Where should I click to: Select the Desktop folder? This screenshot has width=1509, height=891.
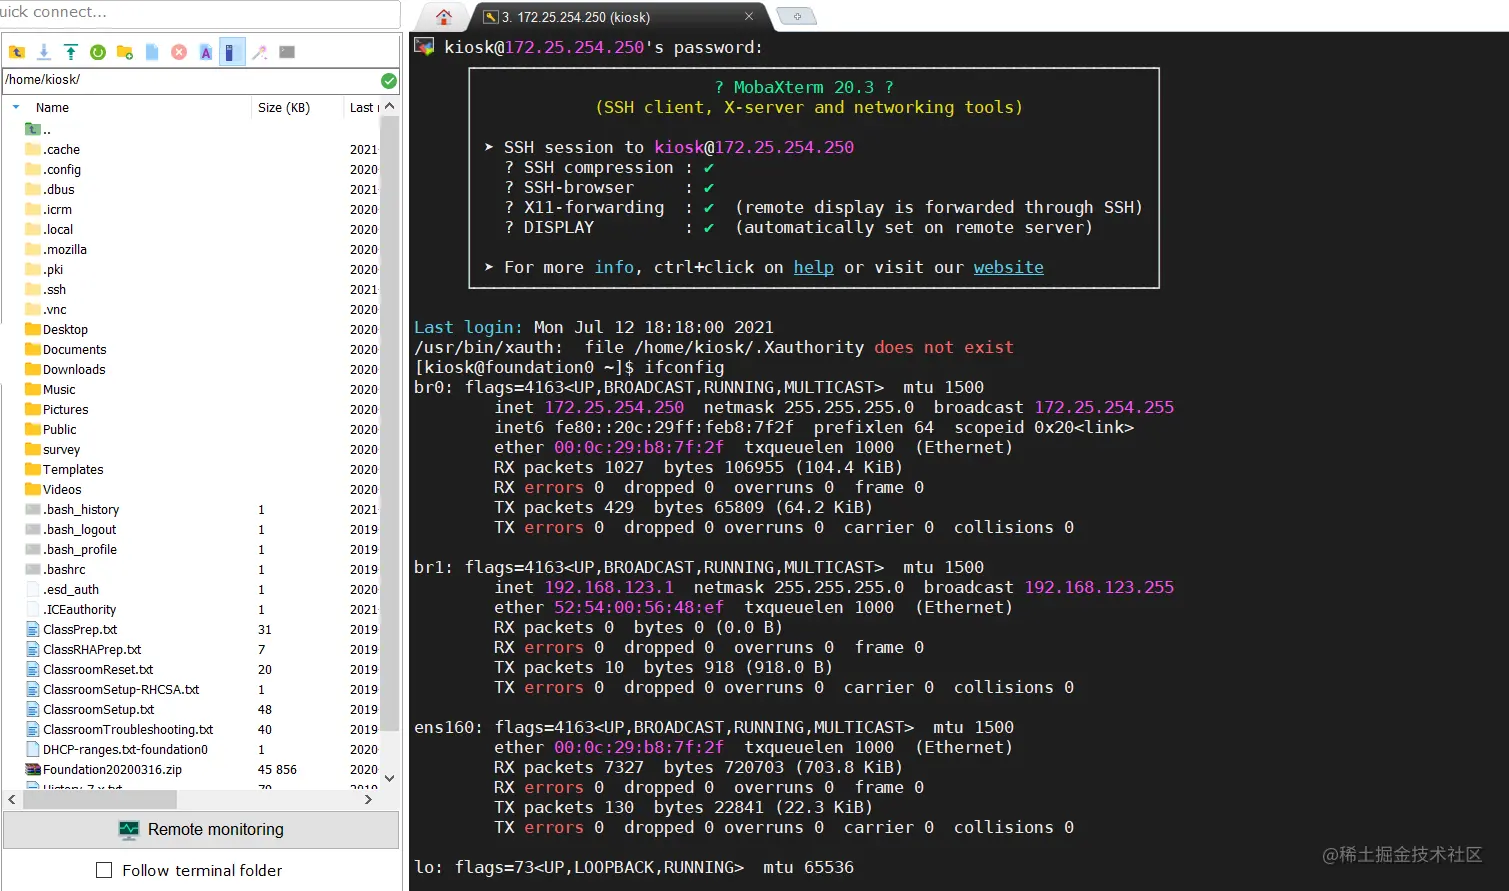(56, 329)
